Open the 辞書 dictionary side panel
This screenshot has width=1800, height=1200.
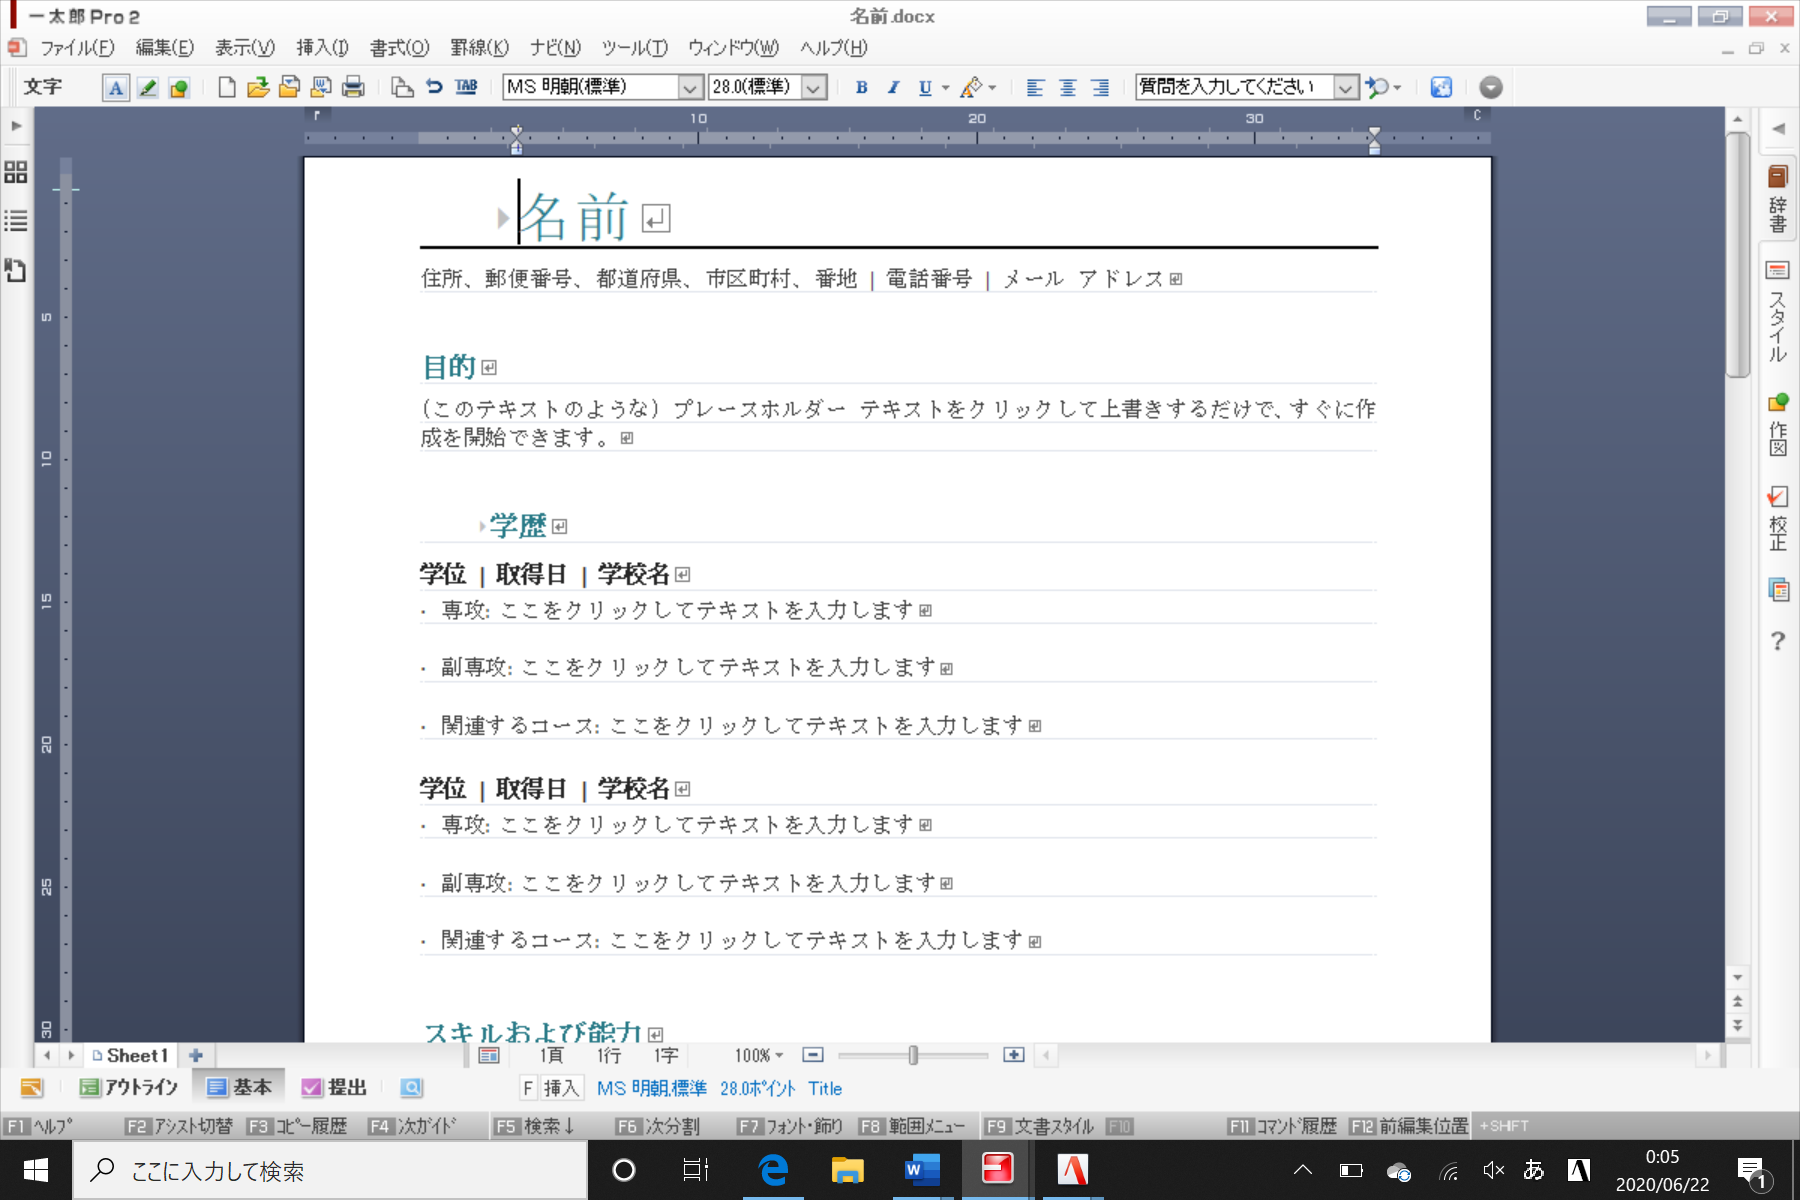1778,199
